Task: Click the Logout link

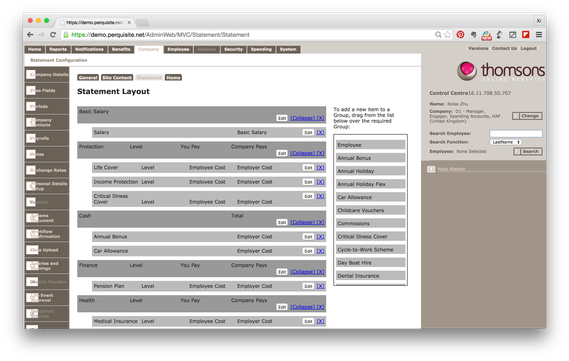Action: coord(528,48)
